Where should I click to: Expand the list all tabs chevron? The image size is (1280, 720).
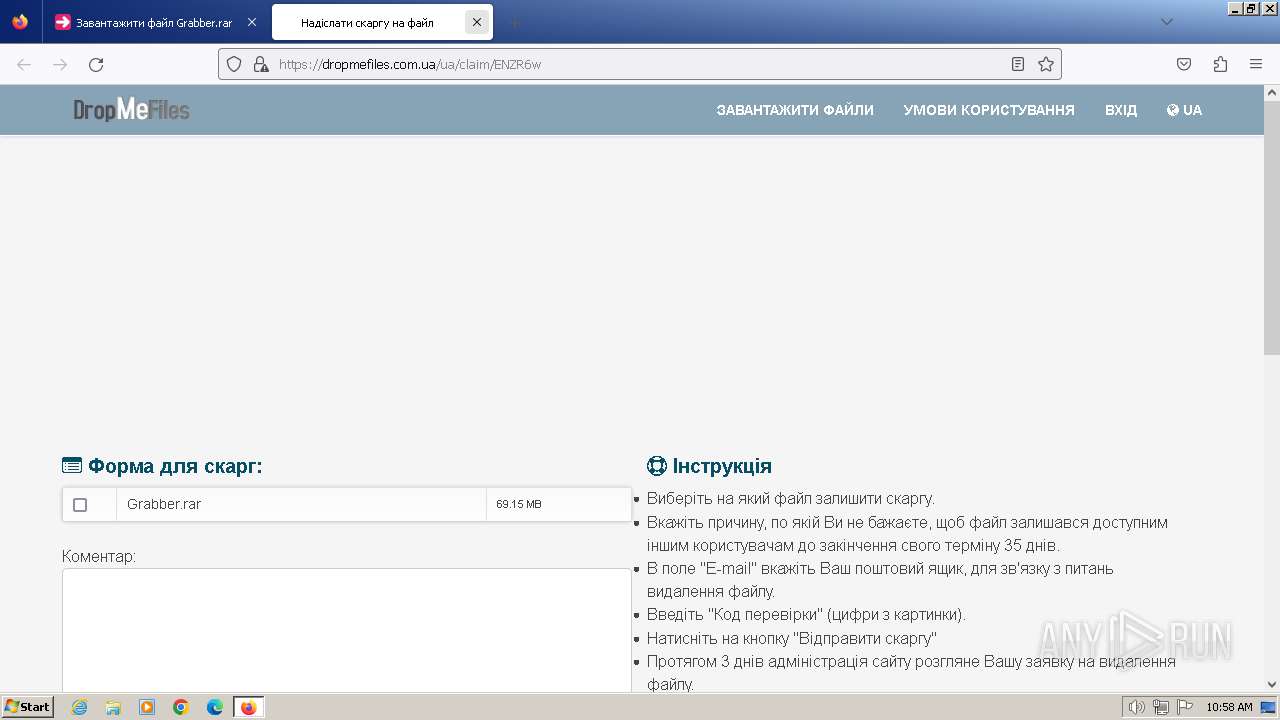(1167, 22)
